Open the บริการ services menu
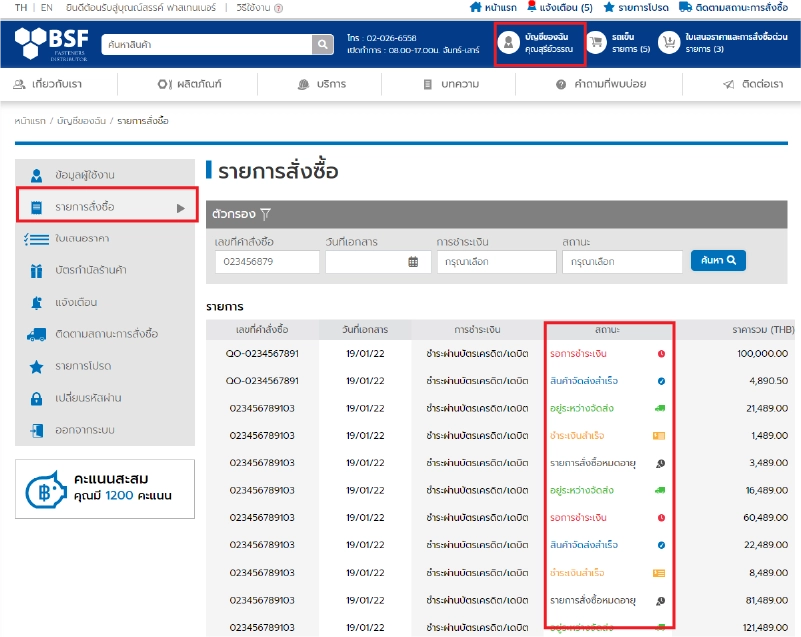The width and height of the screenshot is (801, 637). [322, 84]
